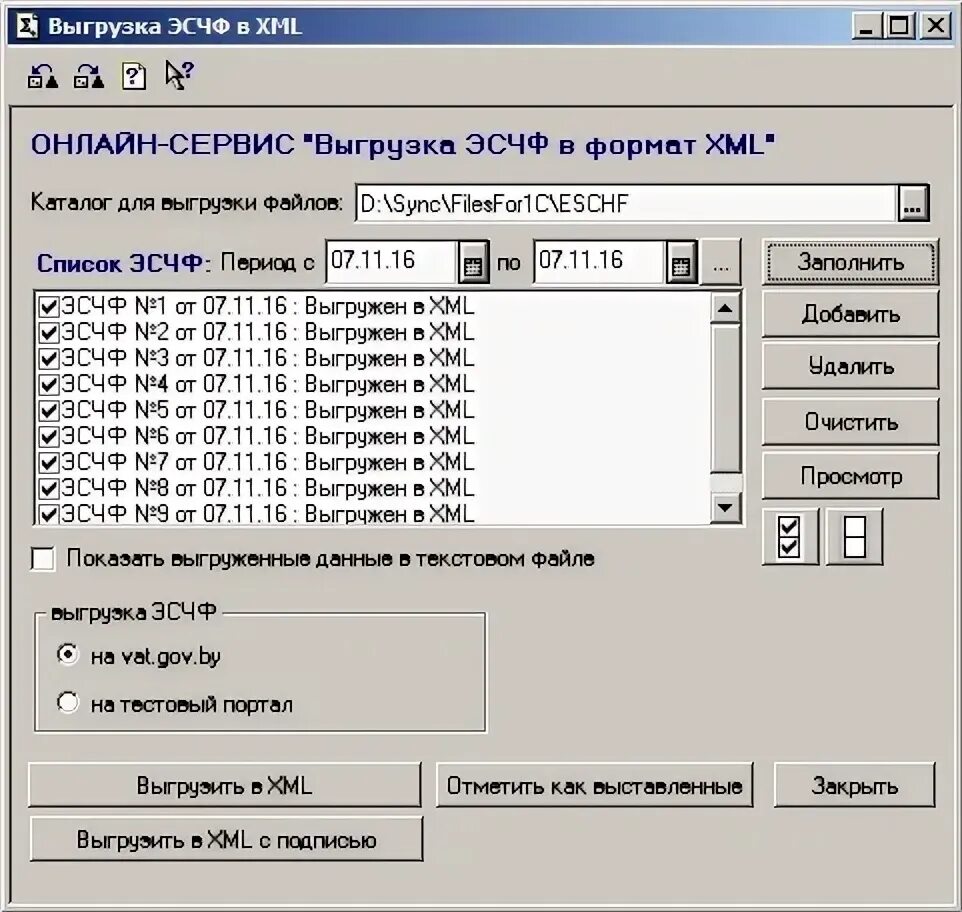
Task: Uncheck ЭСЧФ №3 от 07.11.16
Action: 48,358
